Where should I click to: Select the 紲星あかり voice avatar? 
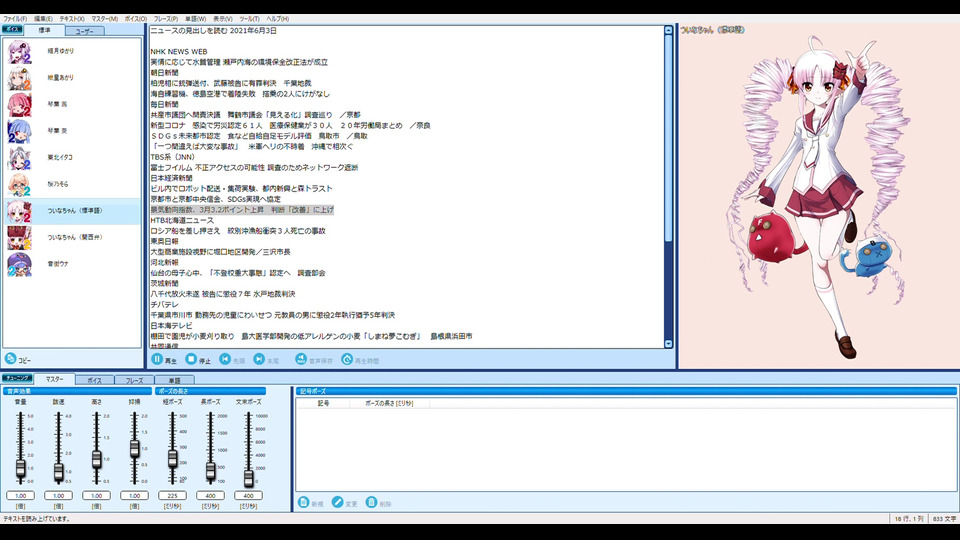19,78
